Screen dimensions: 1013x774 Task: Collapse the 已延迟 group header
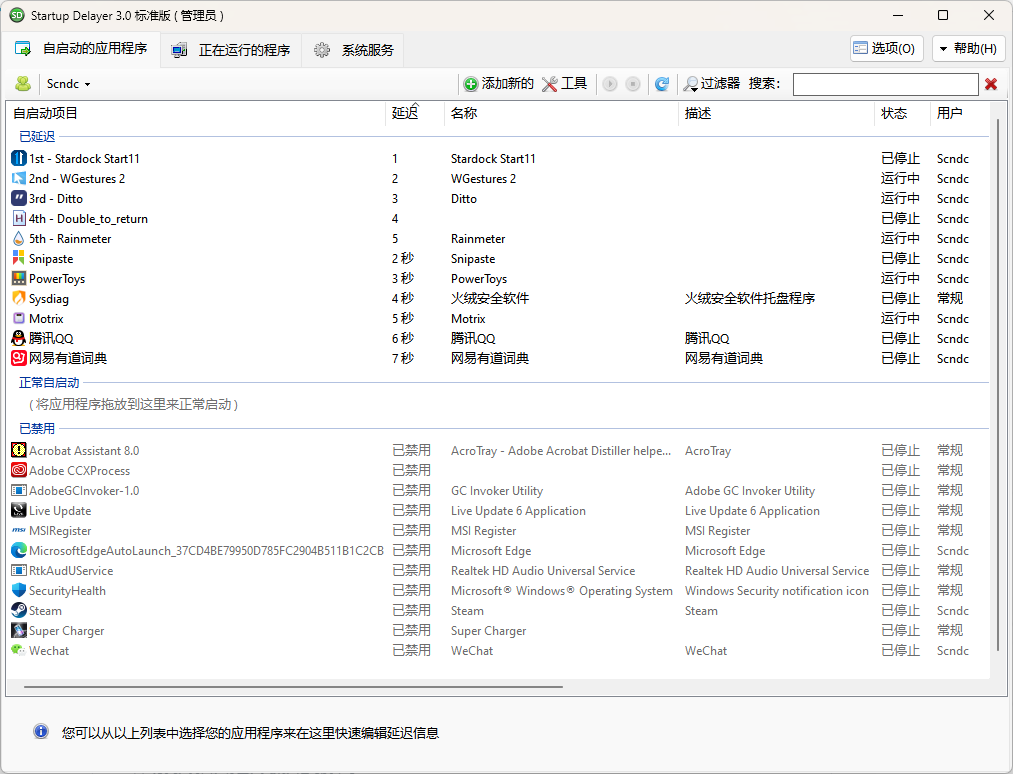click(x=37, y=136)
